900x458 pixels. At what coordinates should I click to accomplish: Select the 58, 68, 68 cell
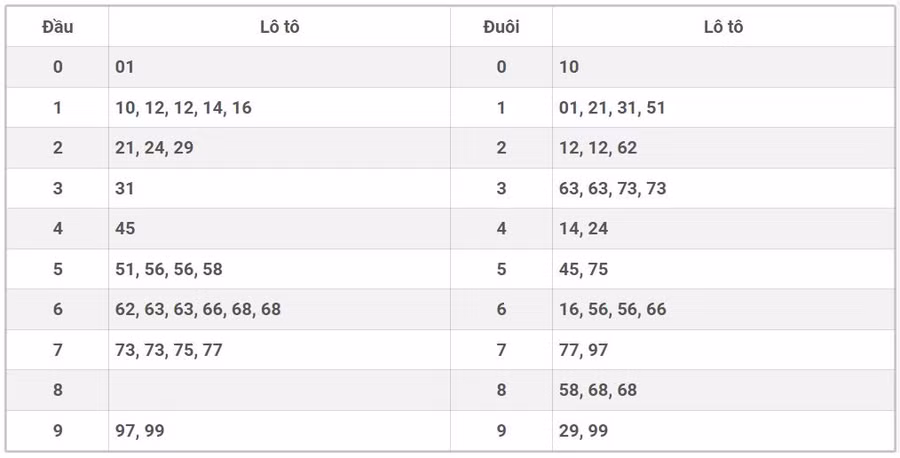[598, 390]
